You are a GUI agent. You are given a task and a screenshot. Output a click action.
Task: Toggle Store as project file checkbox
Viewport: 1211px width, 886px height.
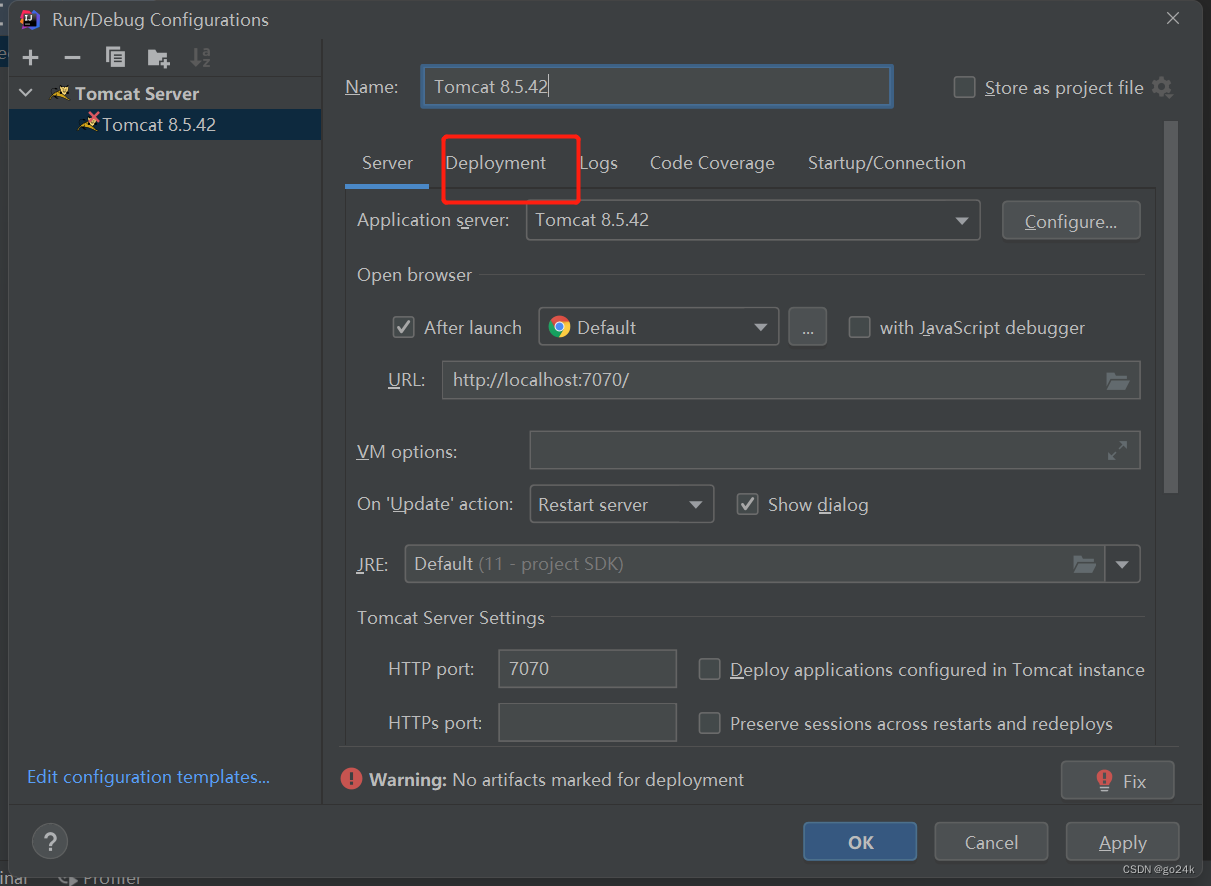point(964,87)
